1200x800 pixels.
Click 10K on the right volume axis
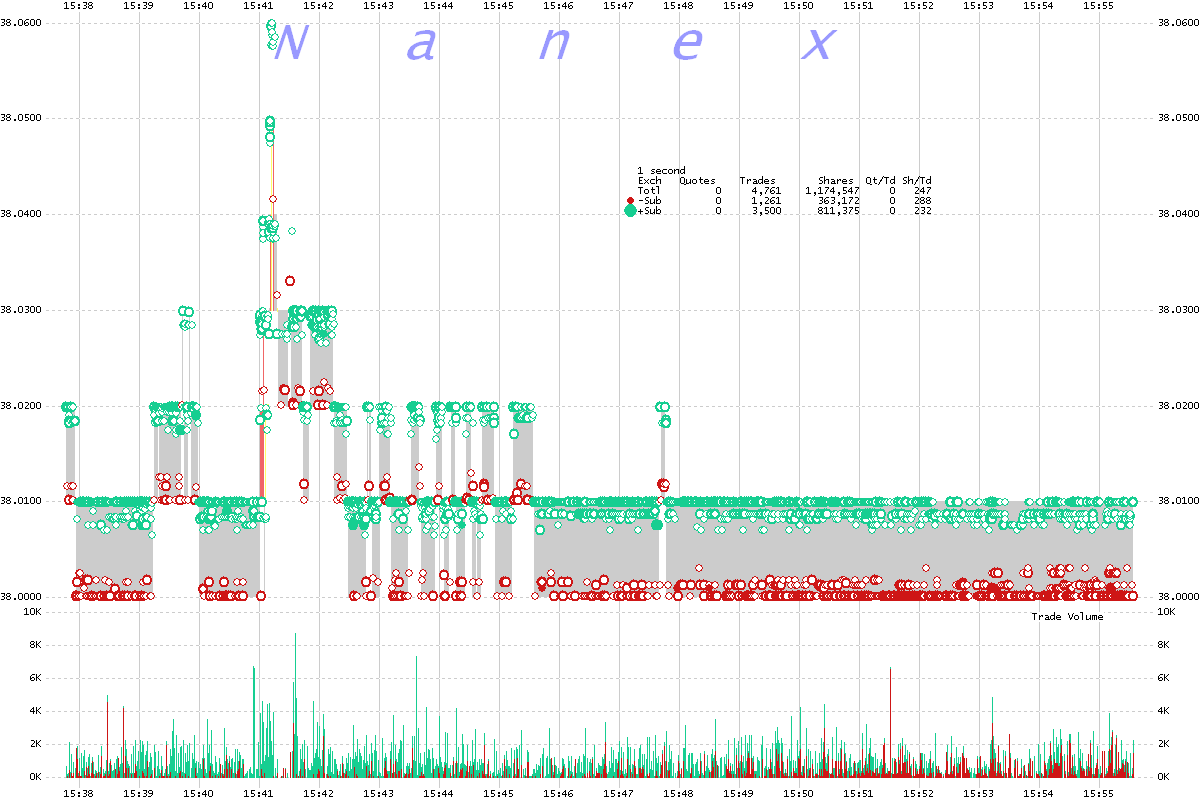pos(1165,612)
